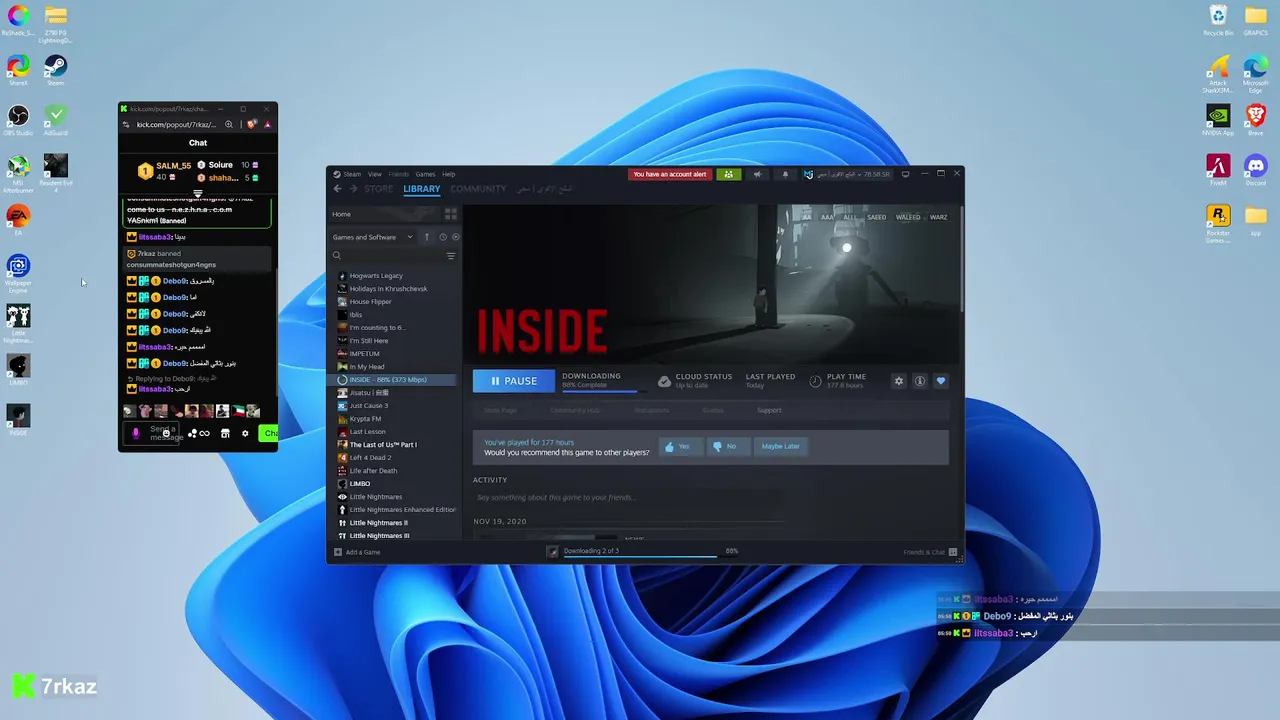1280x720 pixels.
Task: Show INSIDE game info icon
Action: pyautogui.click(x=919, y=381)
